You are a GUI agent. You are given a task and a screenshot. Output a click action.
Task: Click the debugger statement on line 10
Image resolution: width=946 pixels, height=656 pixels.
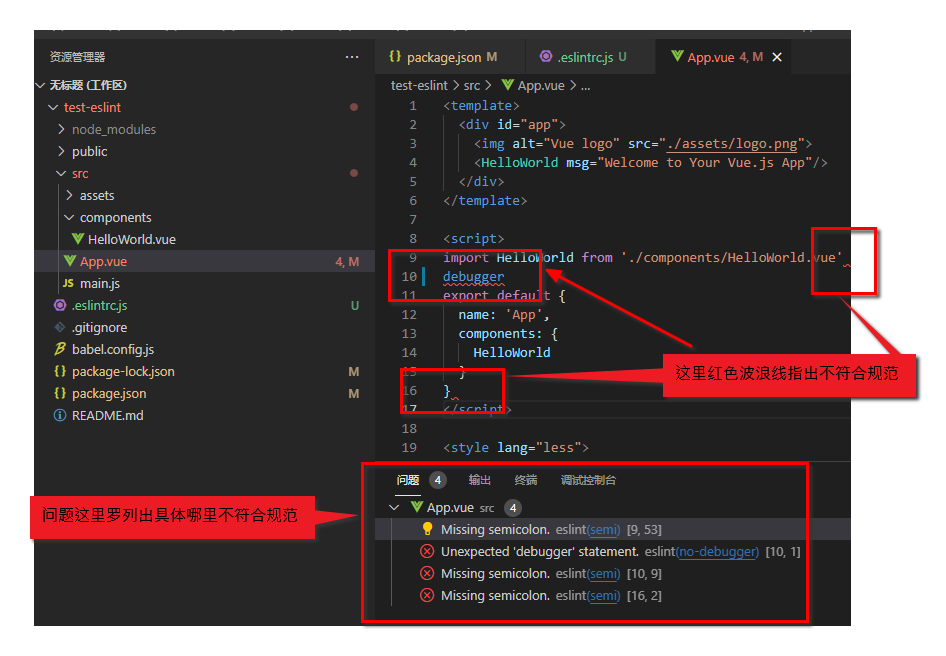(x=474, y=276)
